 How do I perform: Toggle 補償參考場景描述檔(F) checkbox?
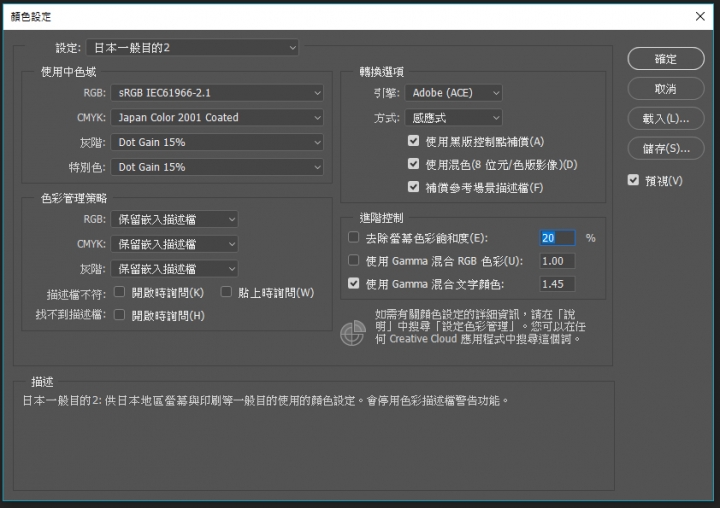click(x=413, y=186)
